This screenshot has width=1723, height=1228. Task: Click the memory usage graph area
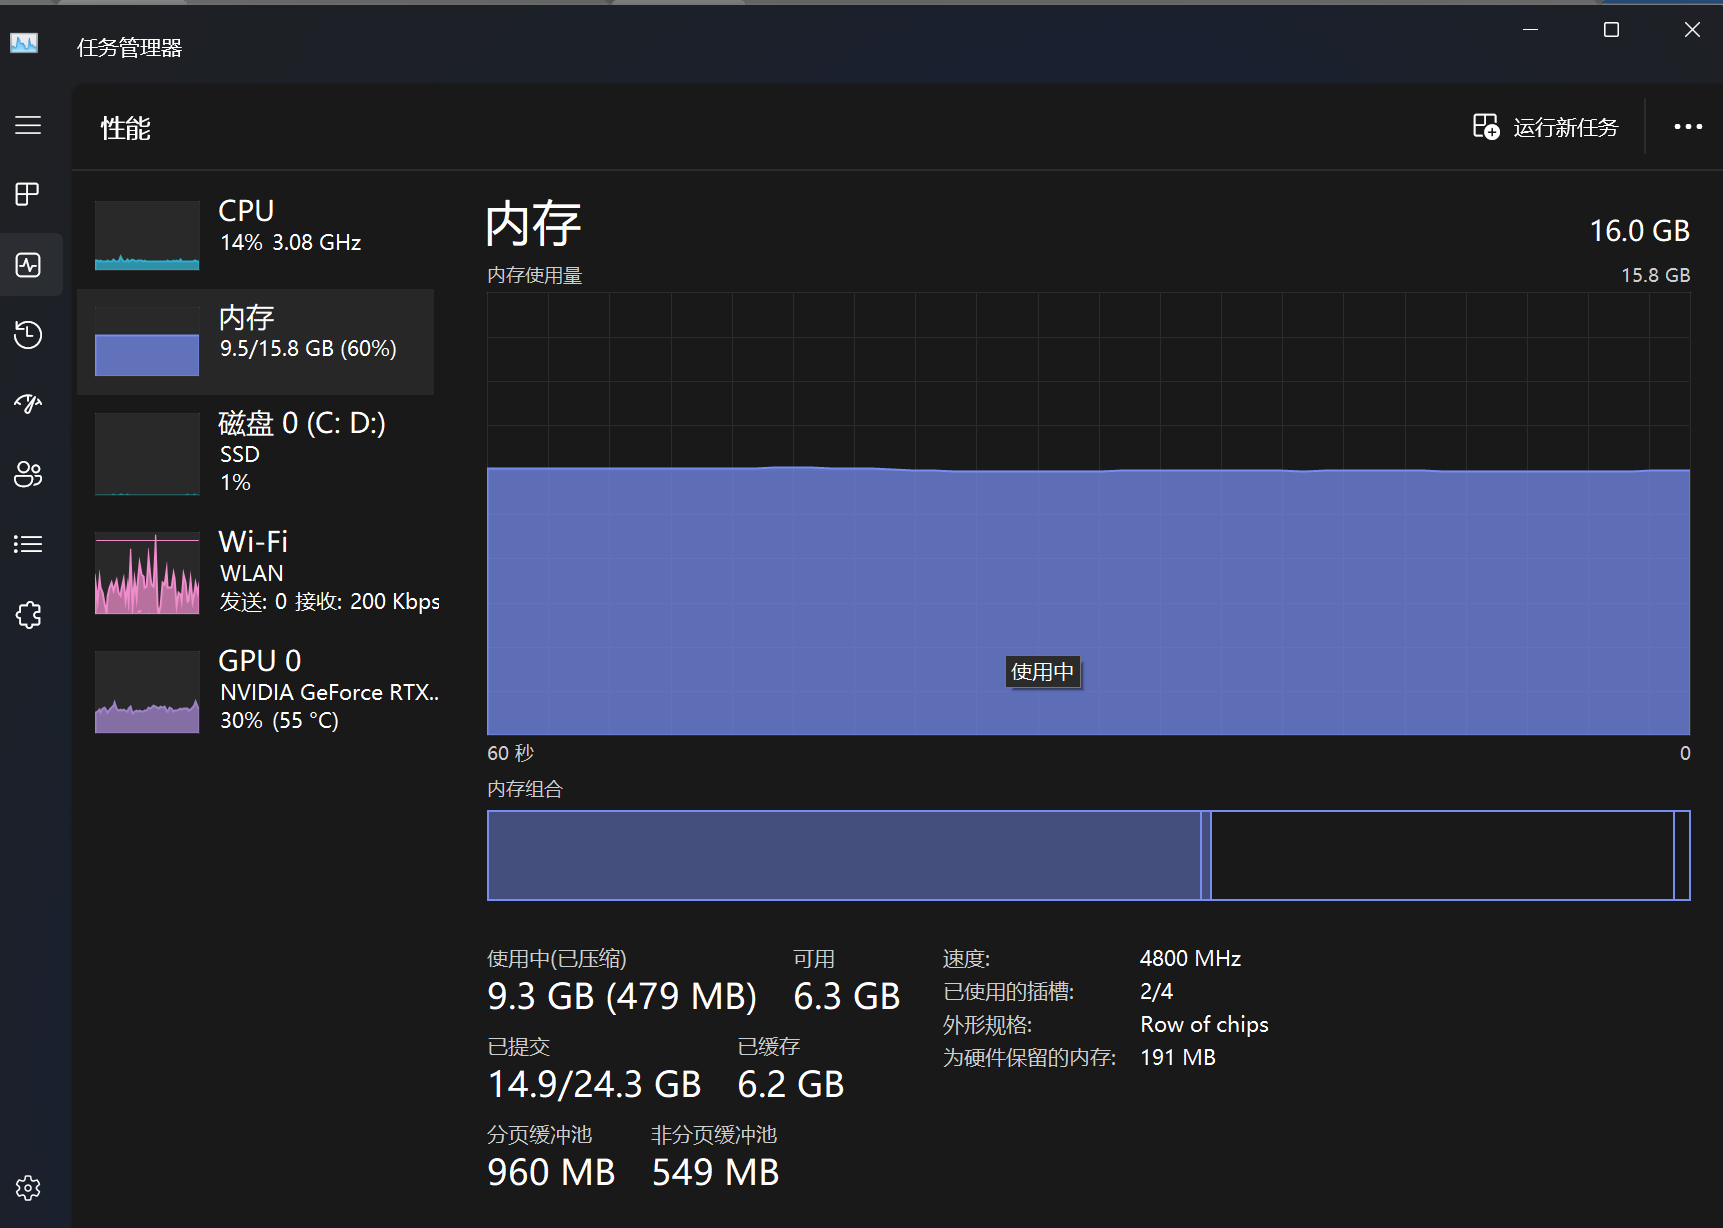coord(1088,514)
